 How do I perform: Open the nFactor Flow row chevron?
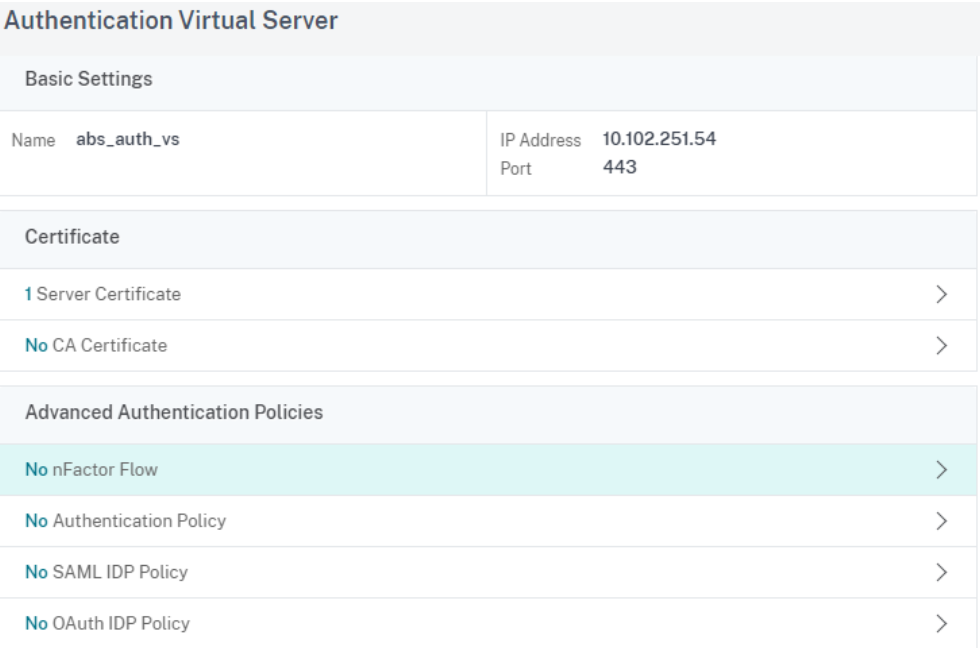point(941,470)
